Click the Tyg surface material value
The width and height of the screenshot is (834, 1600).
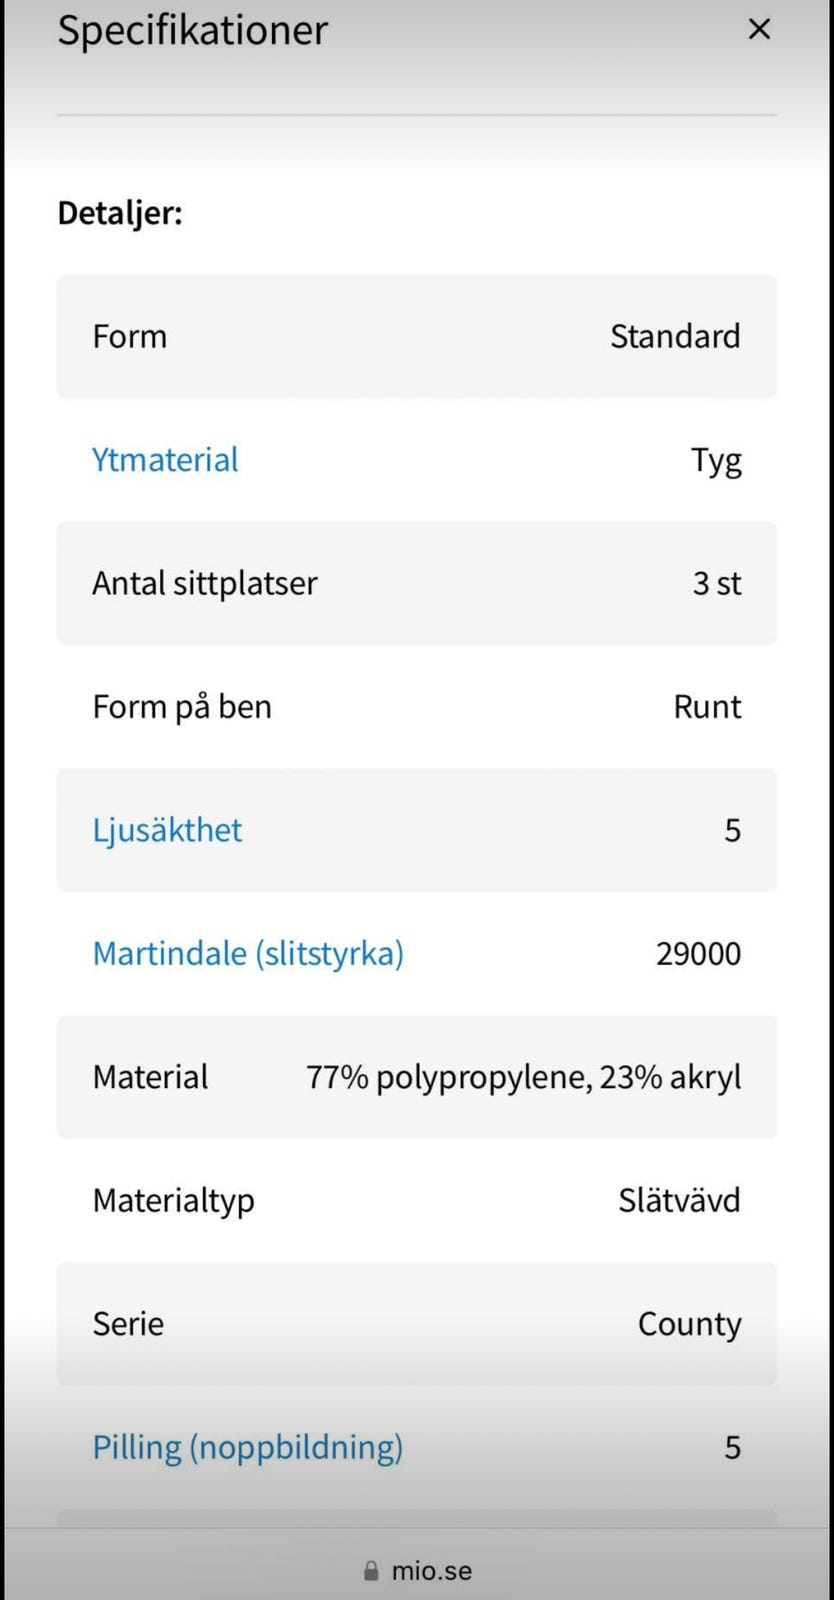pyautogui.click(x=716, y=461)
